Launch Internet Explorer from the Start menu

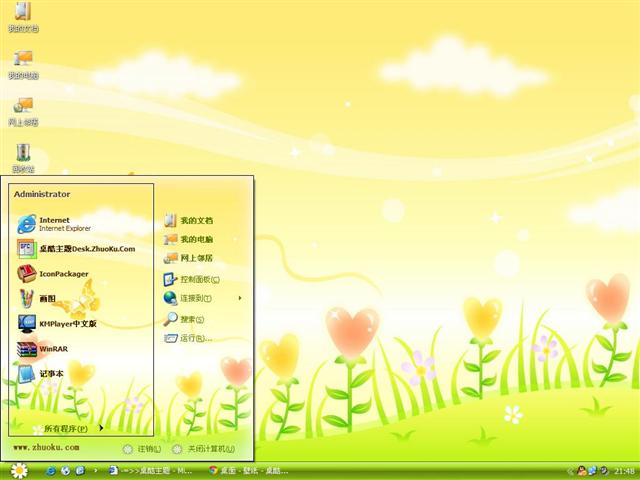[54, 224]
